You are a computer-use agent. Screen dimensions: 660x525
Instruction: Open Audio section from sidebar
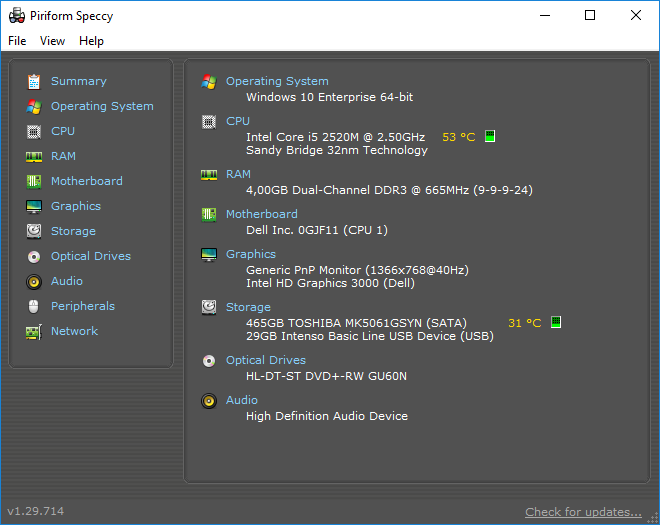[x=67, y=281]
